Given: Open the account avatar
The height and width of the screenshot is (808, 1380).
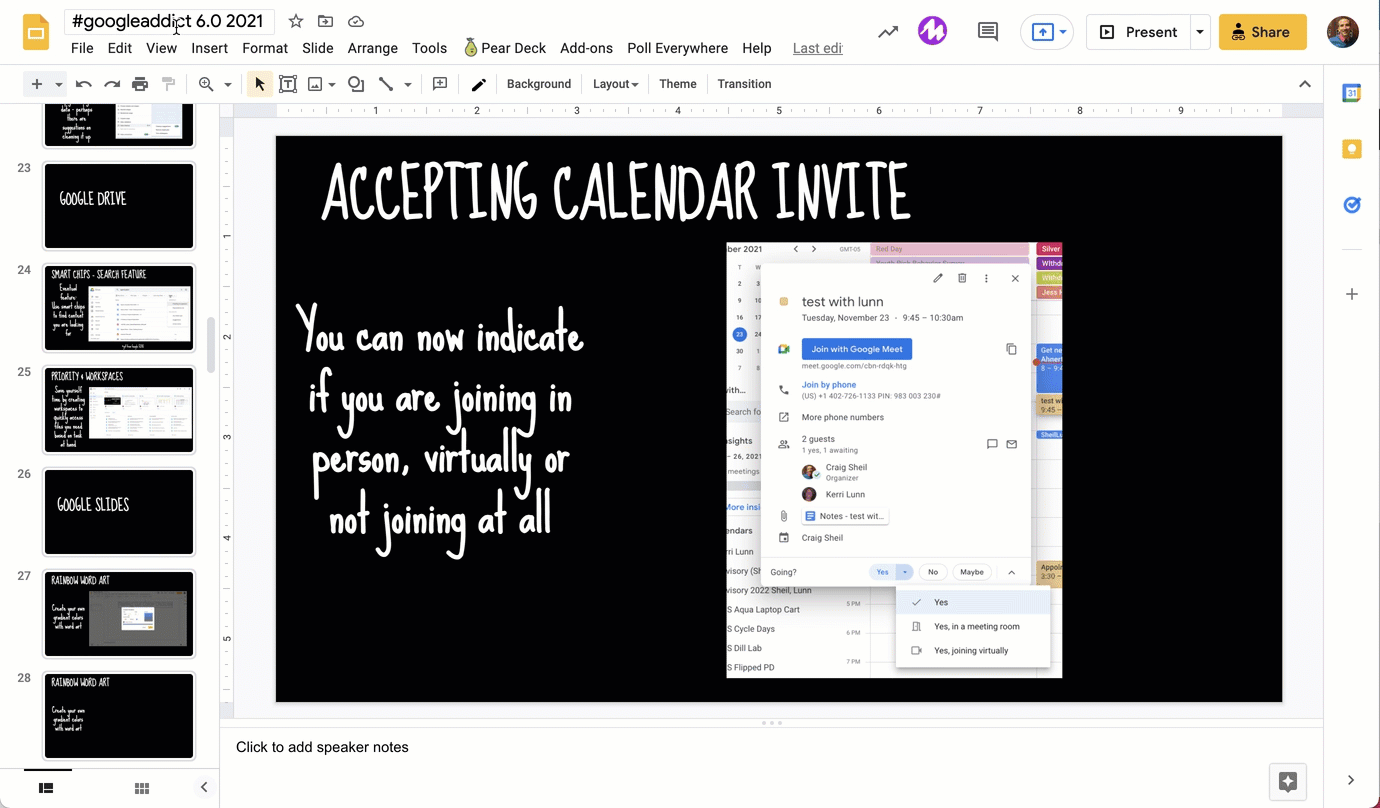Looking at the screenshot, I should click(x=1343, y=32).
